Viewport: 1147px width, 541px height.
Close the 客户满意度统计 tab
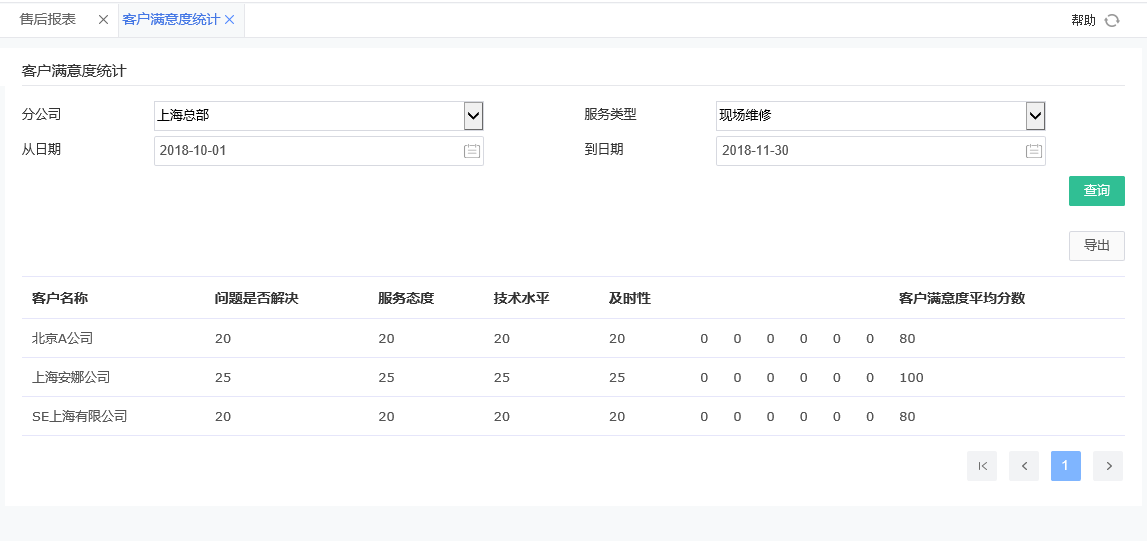tap(230, 20)
